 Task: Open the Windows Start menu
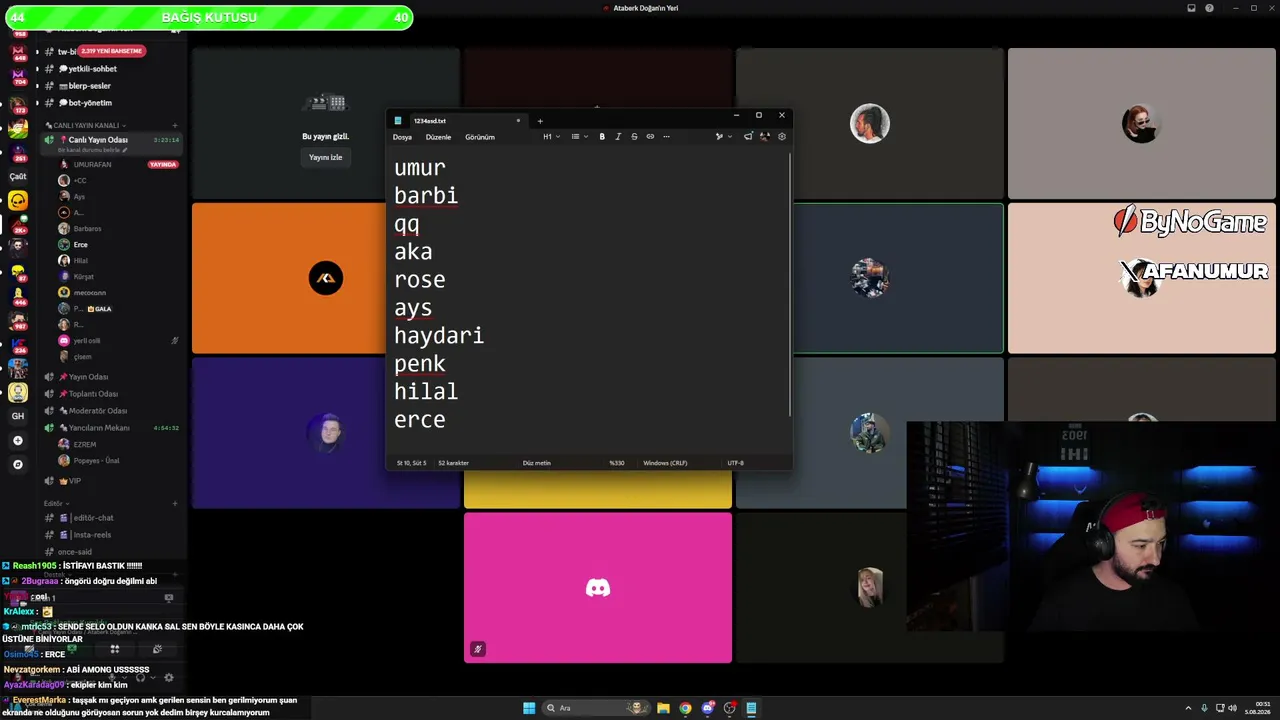pyautogui.click(x=529, y=708)
